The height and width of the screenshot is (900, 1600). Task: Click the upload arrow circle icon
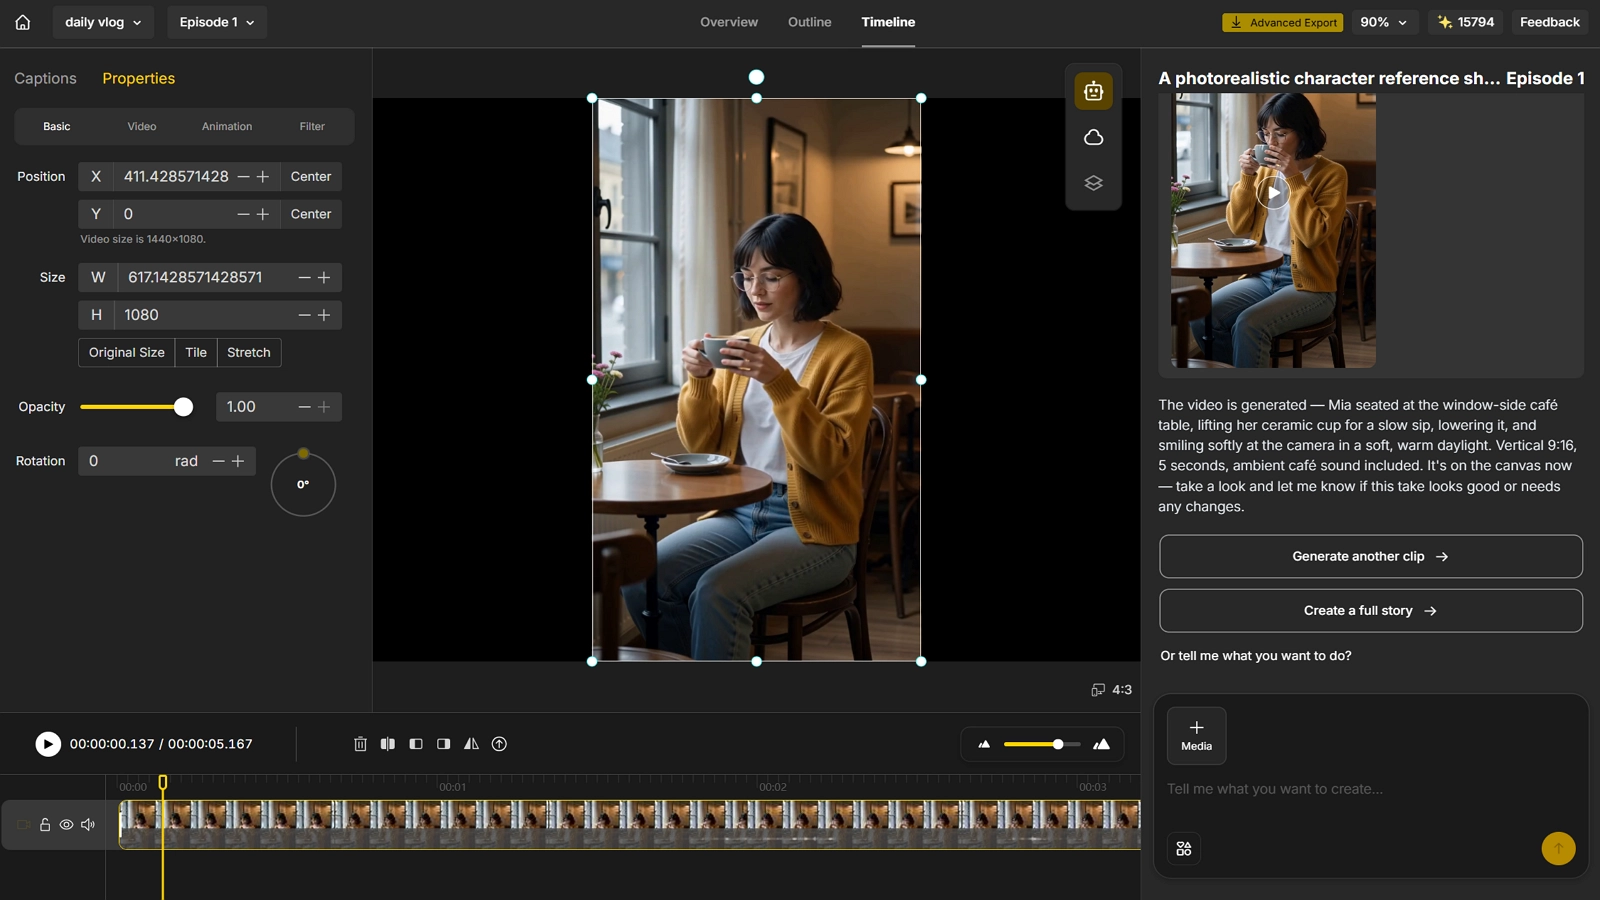pyautogui.click(x=499, y=744)
